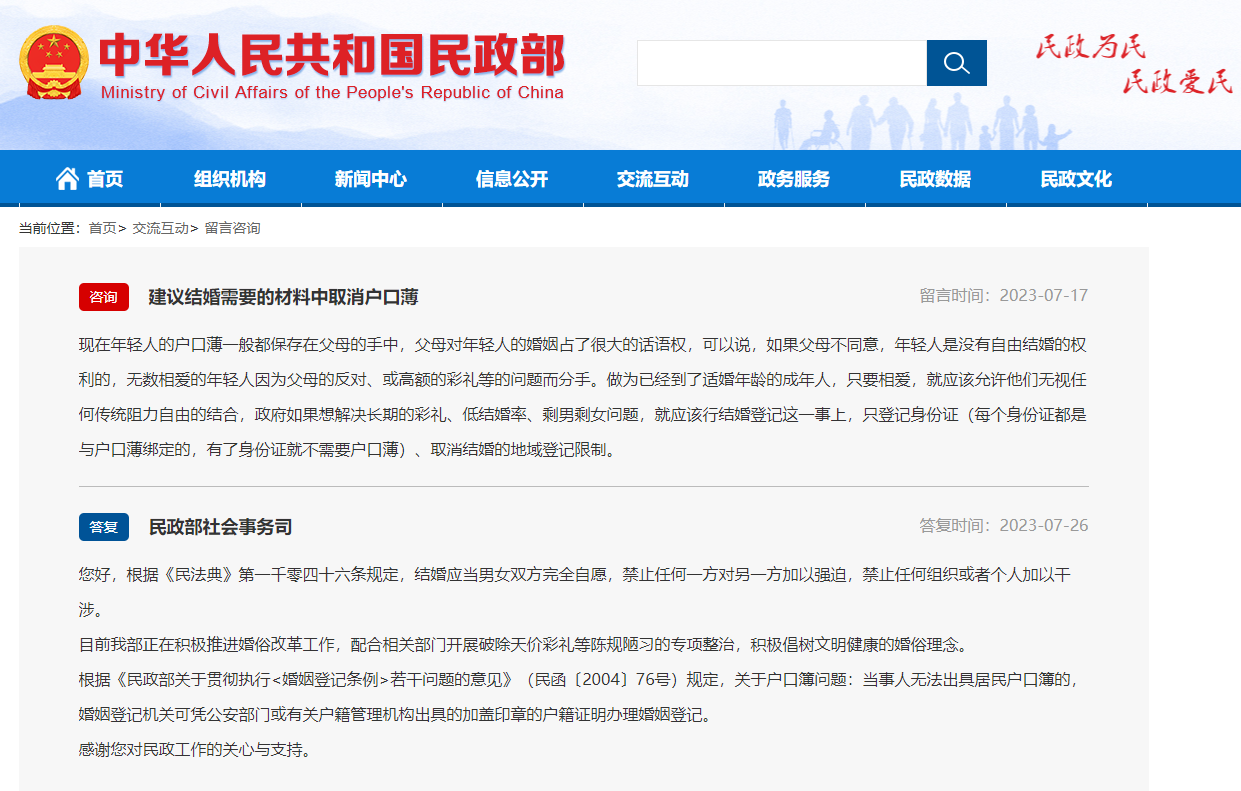The image size is (1241, 791).
Task: Click the home icon in navigation bar
Action: pos(67,179)
